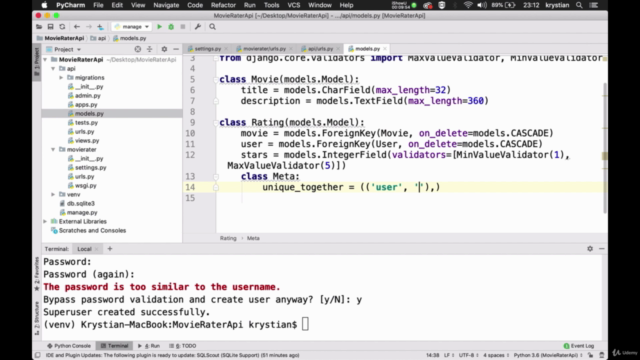Image resolution: width=640 pixels, height=360 pixels.
Task: Click the volume icon in menu bar
Action: point(482,5)
